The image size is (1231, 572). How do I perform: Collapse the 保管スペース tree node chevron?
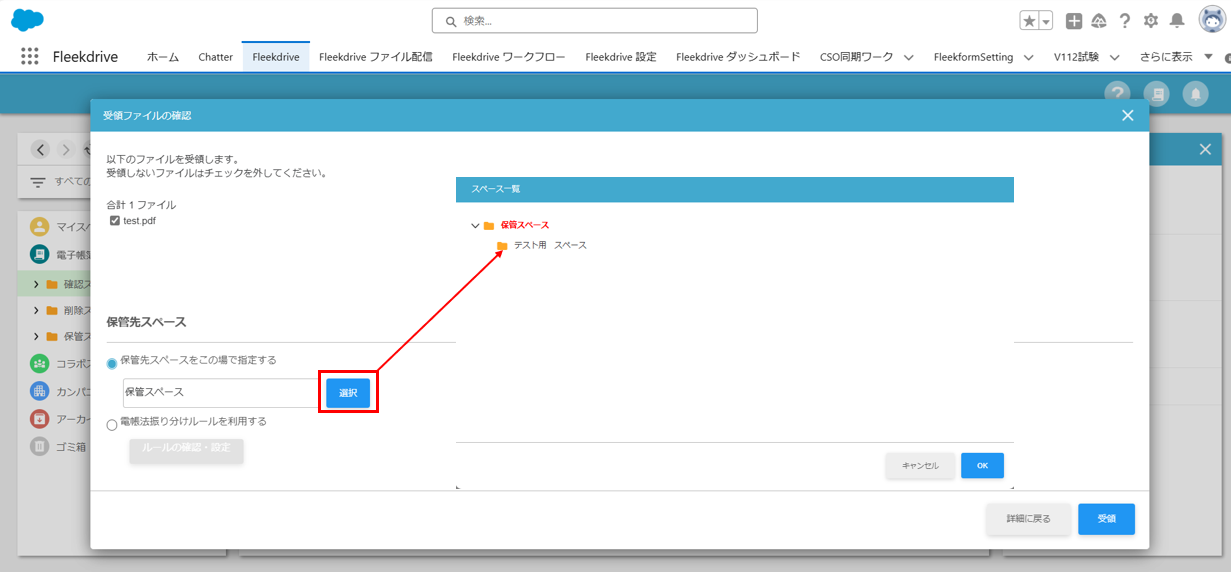point(475,226)
